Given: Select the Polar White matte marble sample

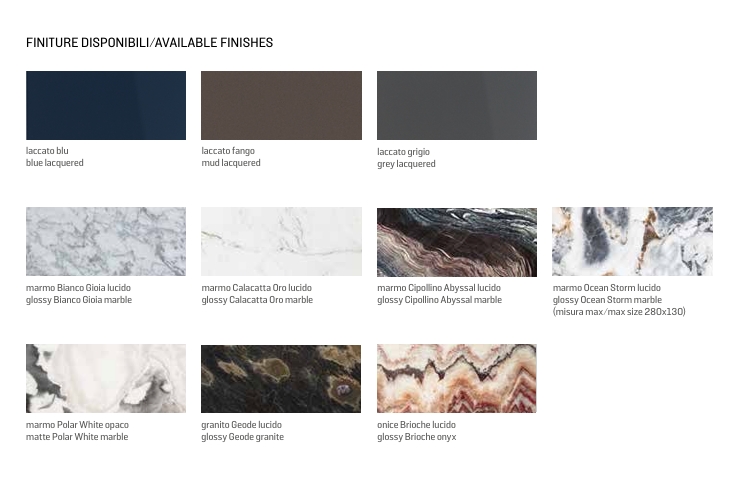Looking at the screenshot, I should [106, 379].
